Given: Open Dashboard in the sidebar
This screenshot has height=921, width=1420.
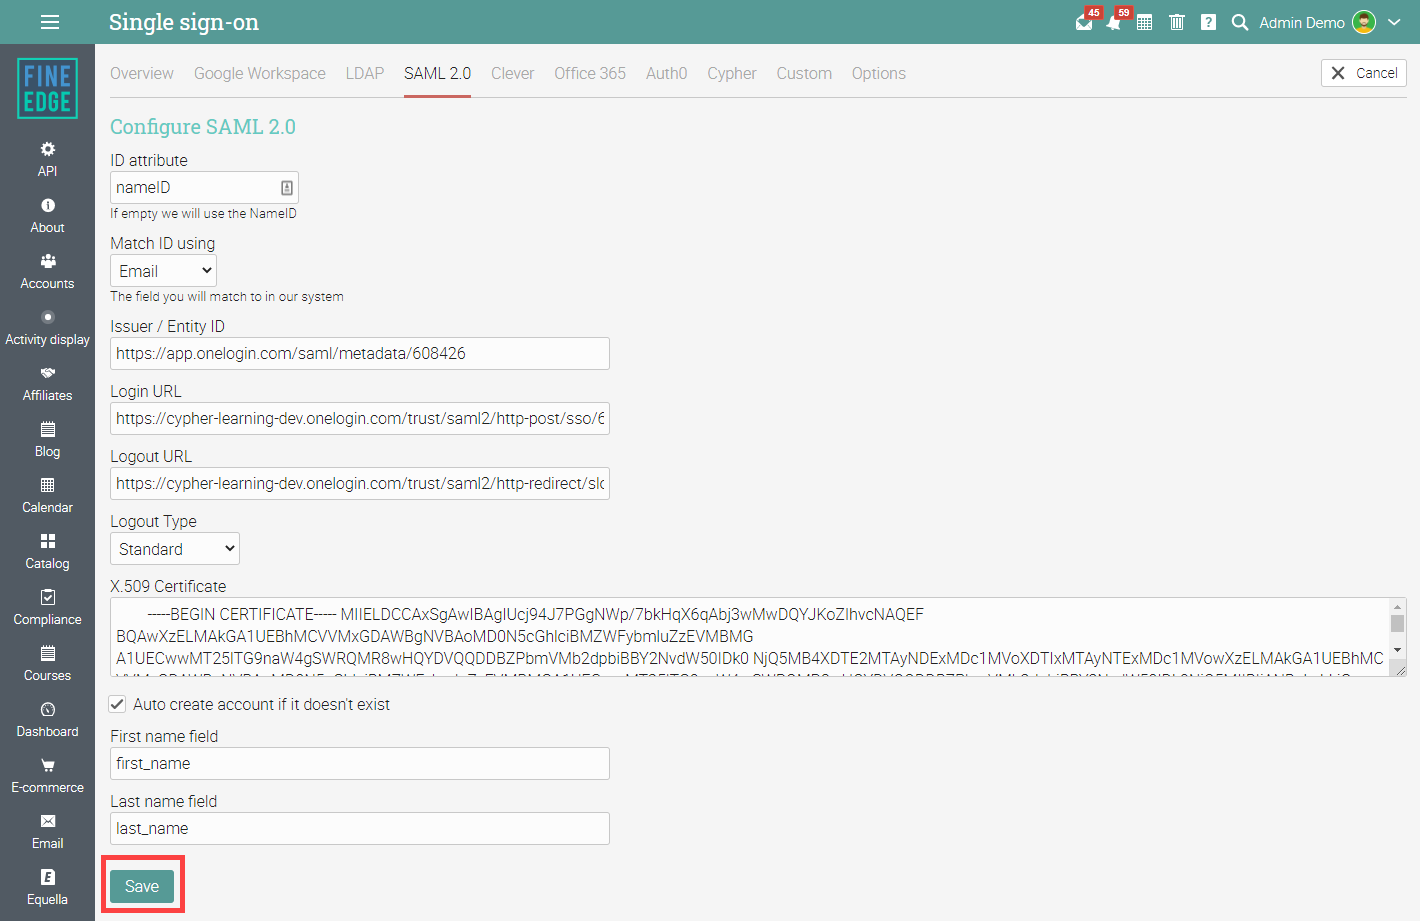Looking at the screenshot, I should [47, 719].
